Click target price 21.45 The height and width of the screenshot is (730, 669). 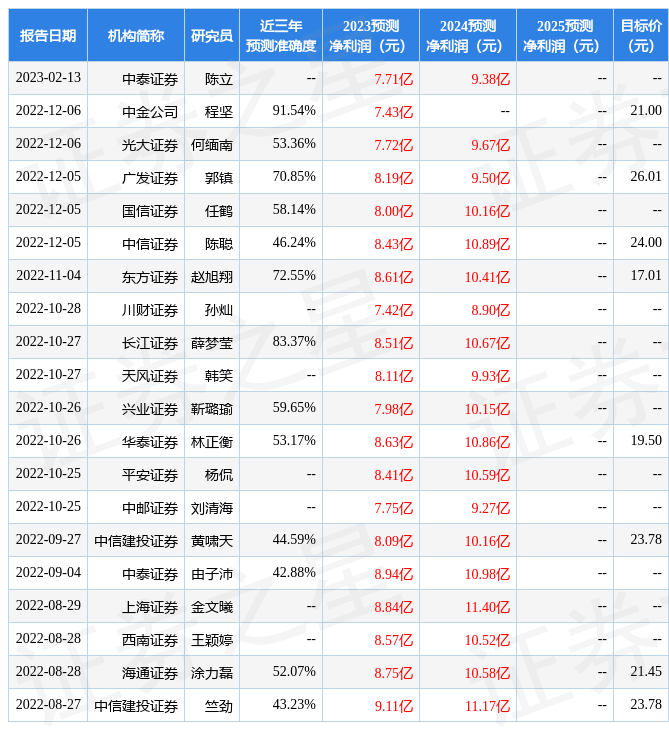point(646,672)
